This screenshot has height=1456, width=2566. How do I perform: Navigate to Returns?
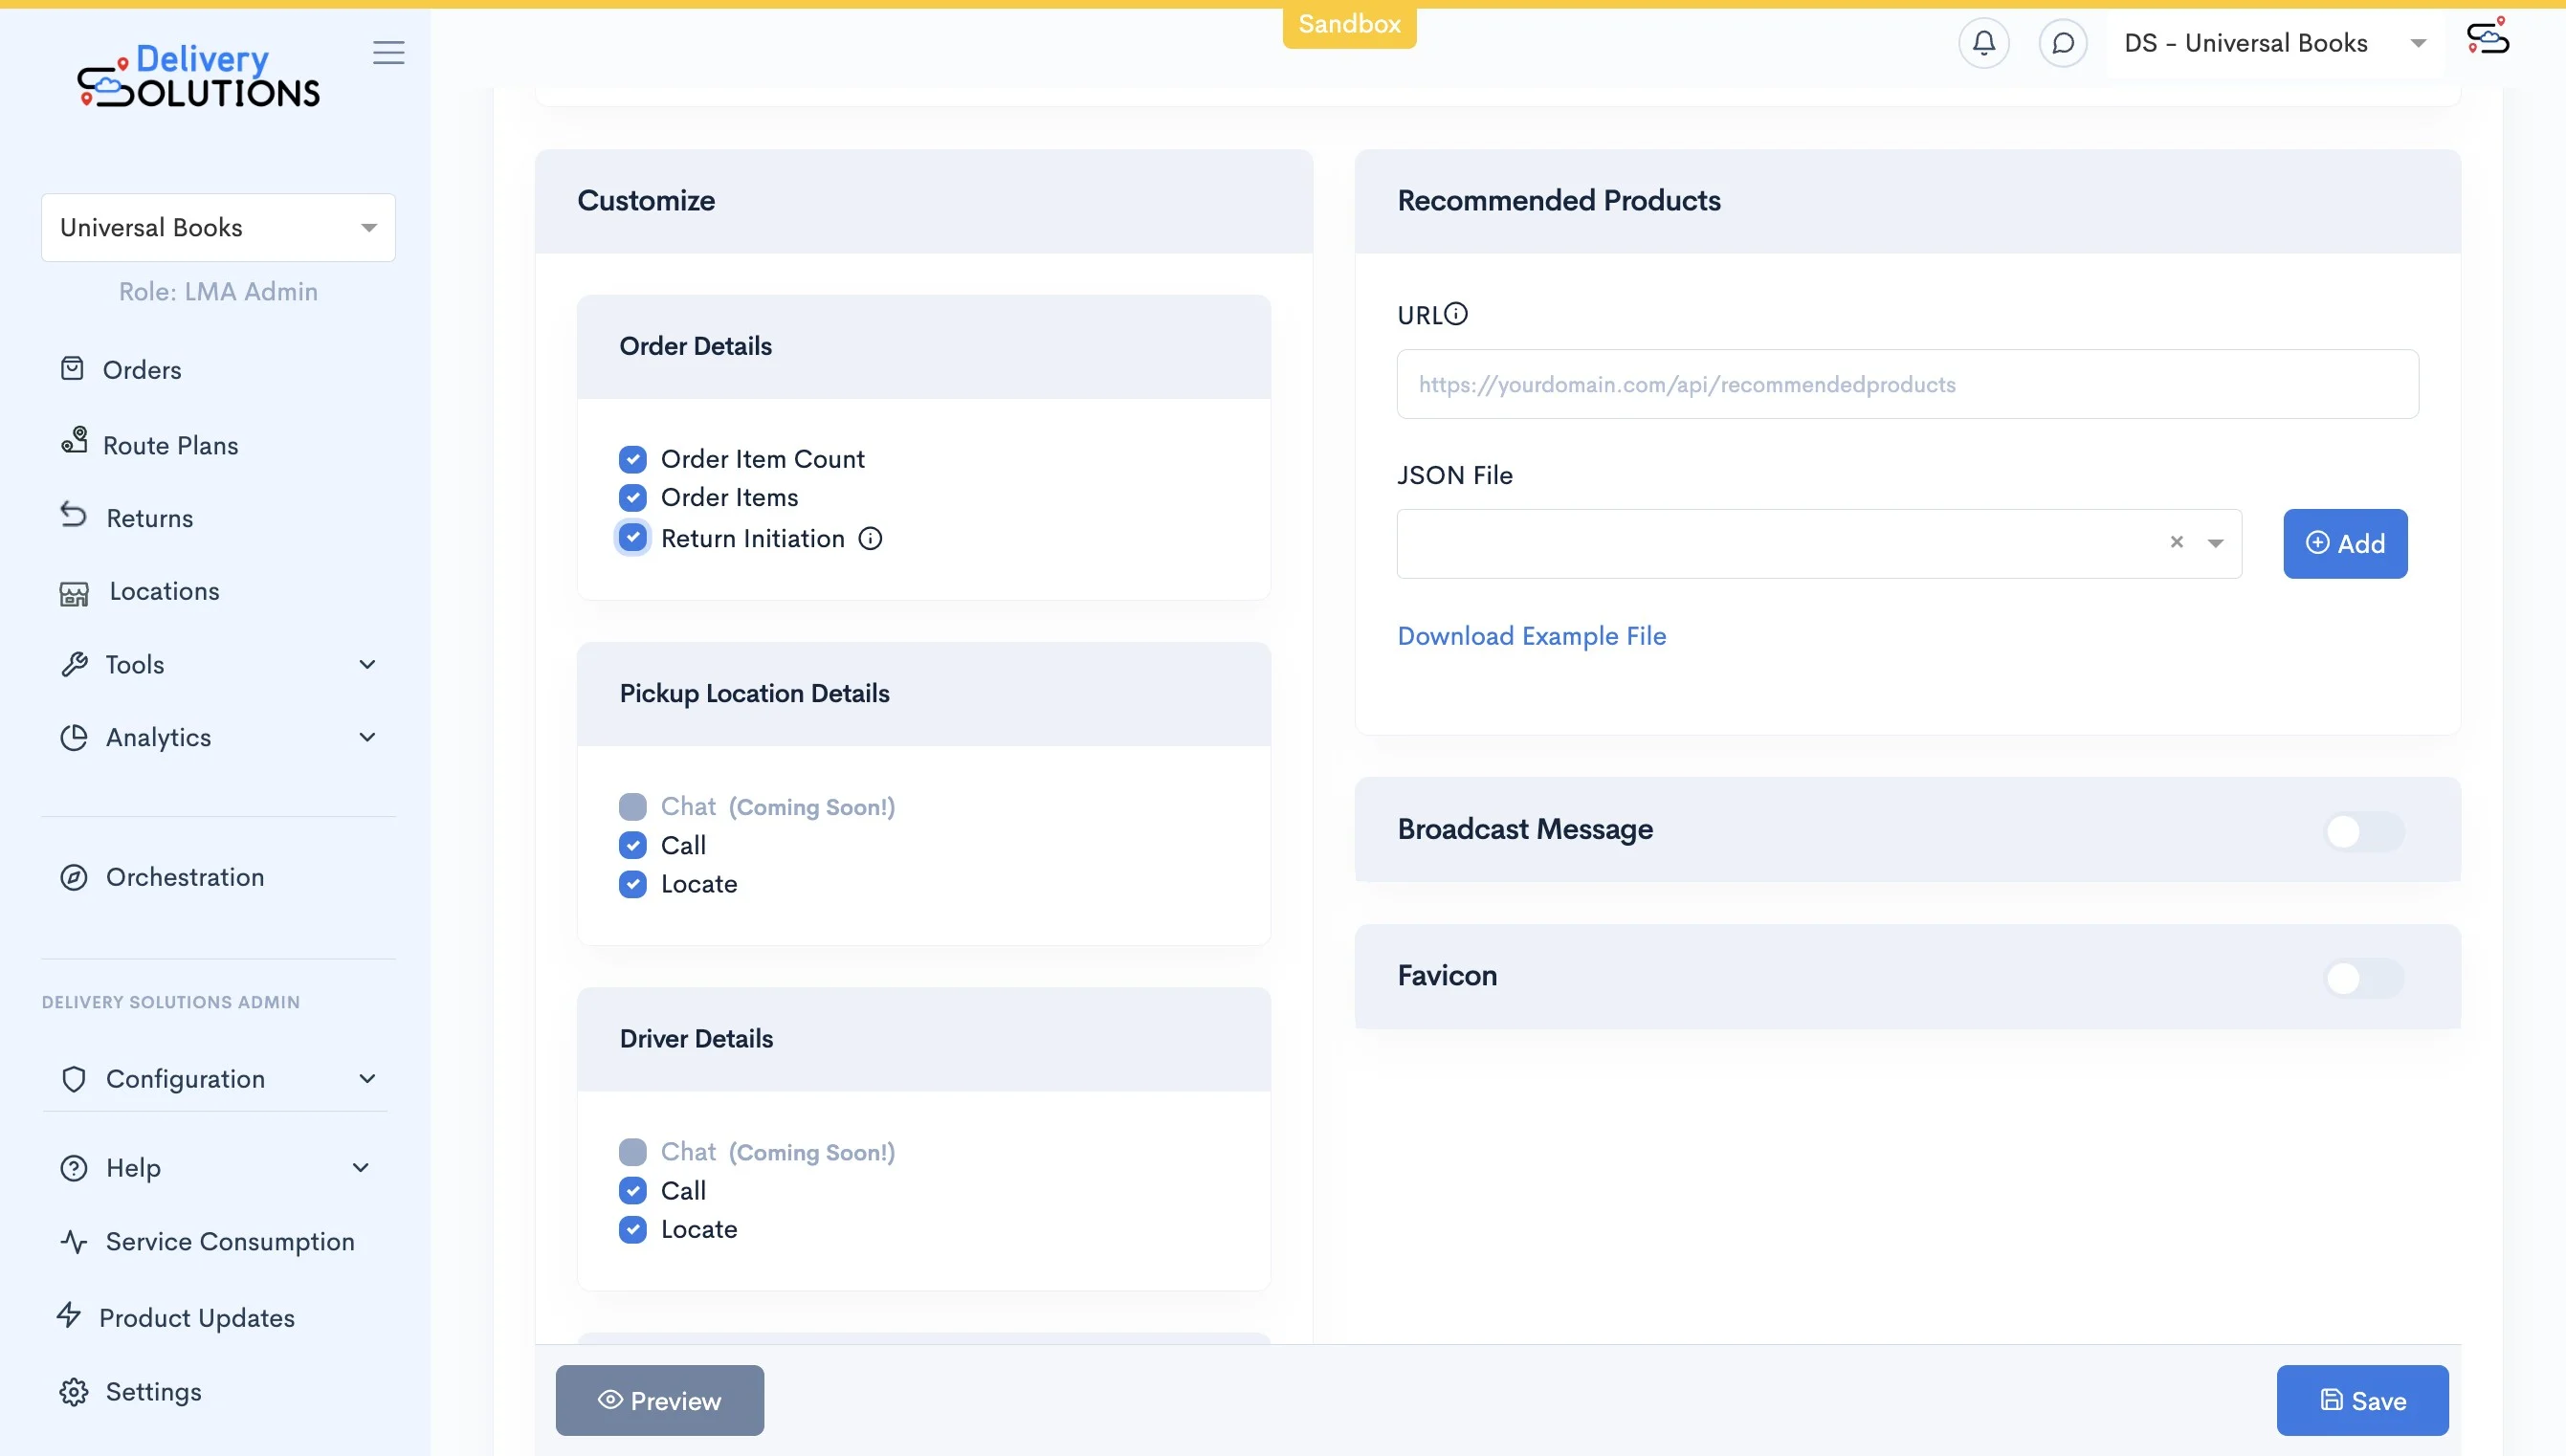150,519
